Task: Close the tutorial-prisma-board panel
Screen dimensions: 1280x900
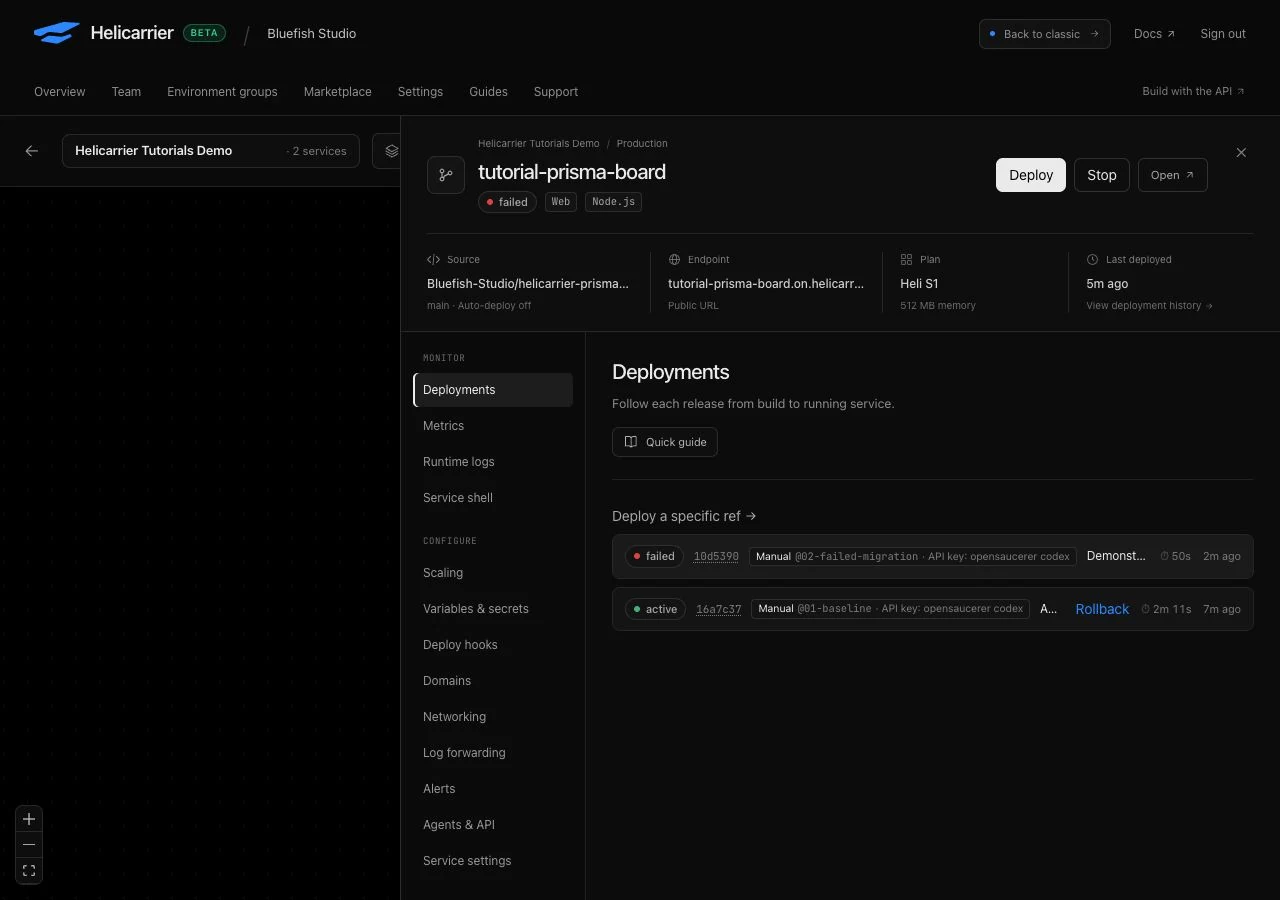Action: click(x=1241, y=153)
